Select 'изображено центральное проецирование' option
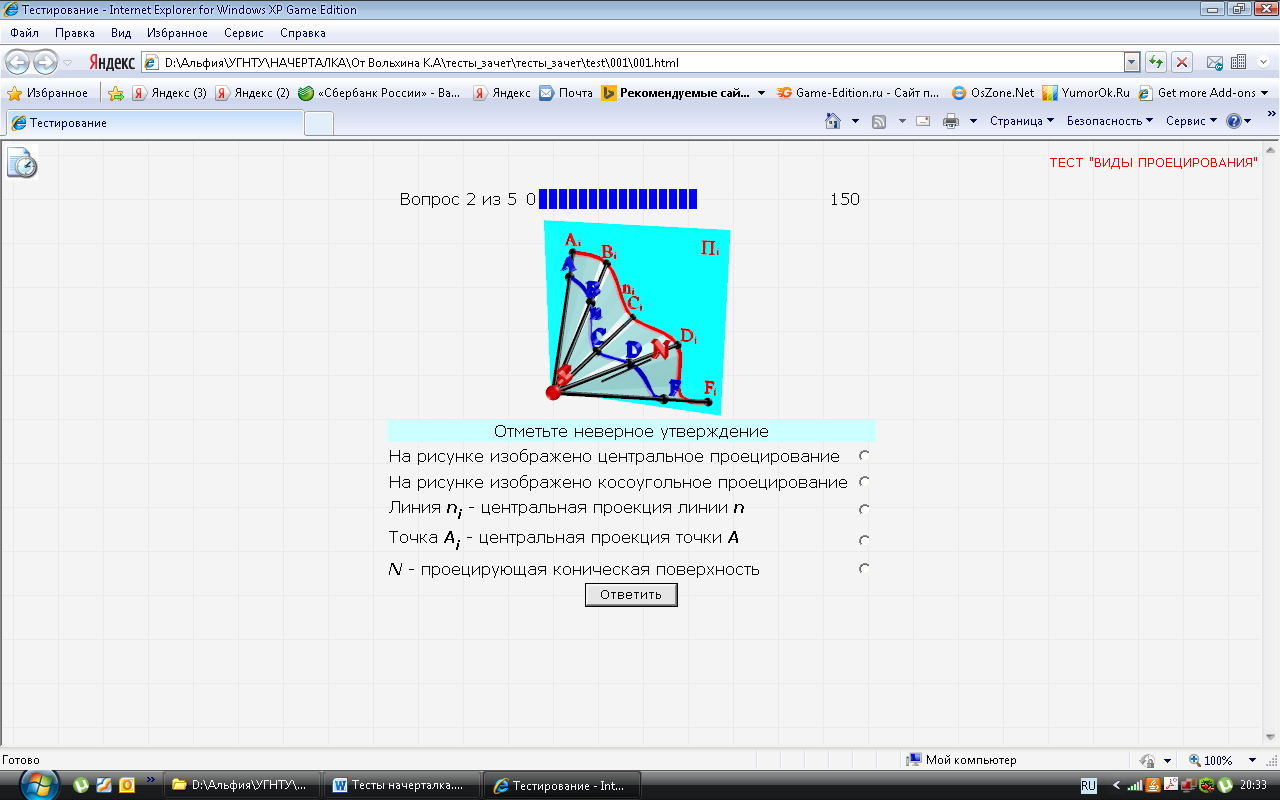Image resolution: width=1280 pixels, height=800 pixels. tap(864, 456)
